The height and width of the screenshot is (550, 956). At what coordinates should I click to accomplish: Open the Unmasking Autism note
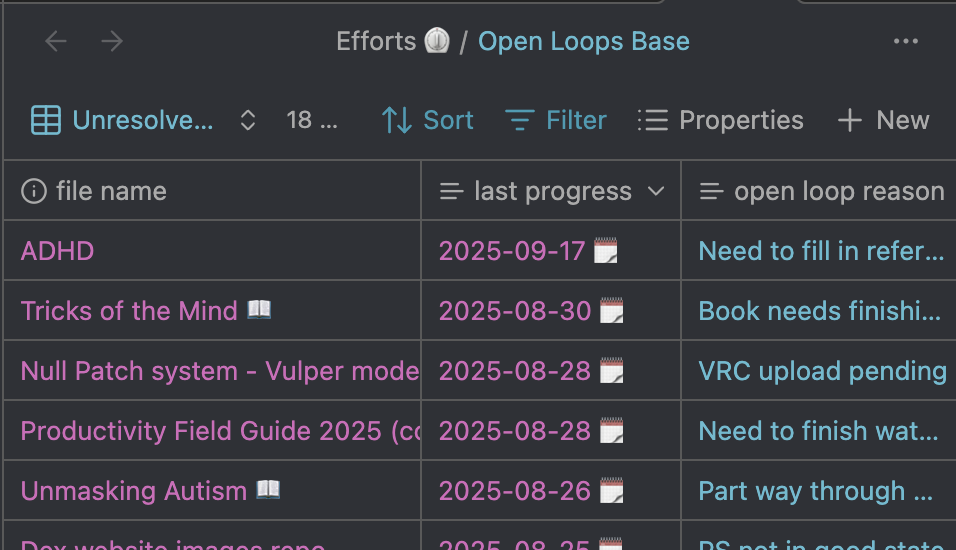coord(133,491)
